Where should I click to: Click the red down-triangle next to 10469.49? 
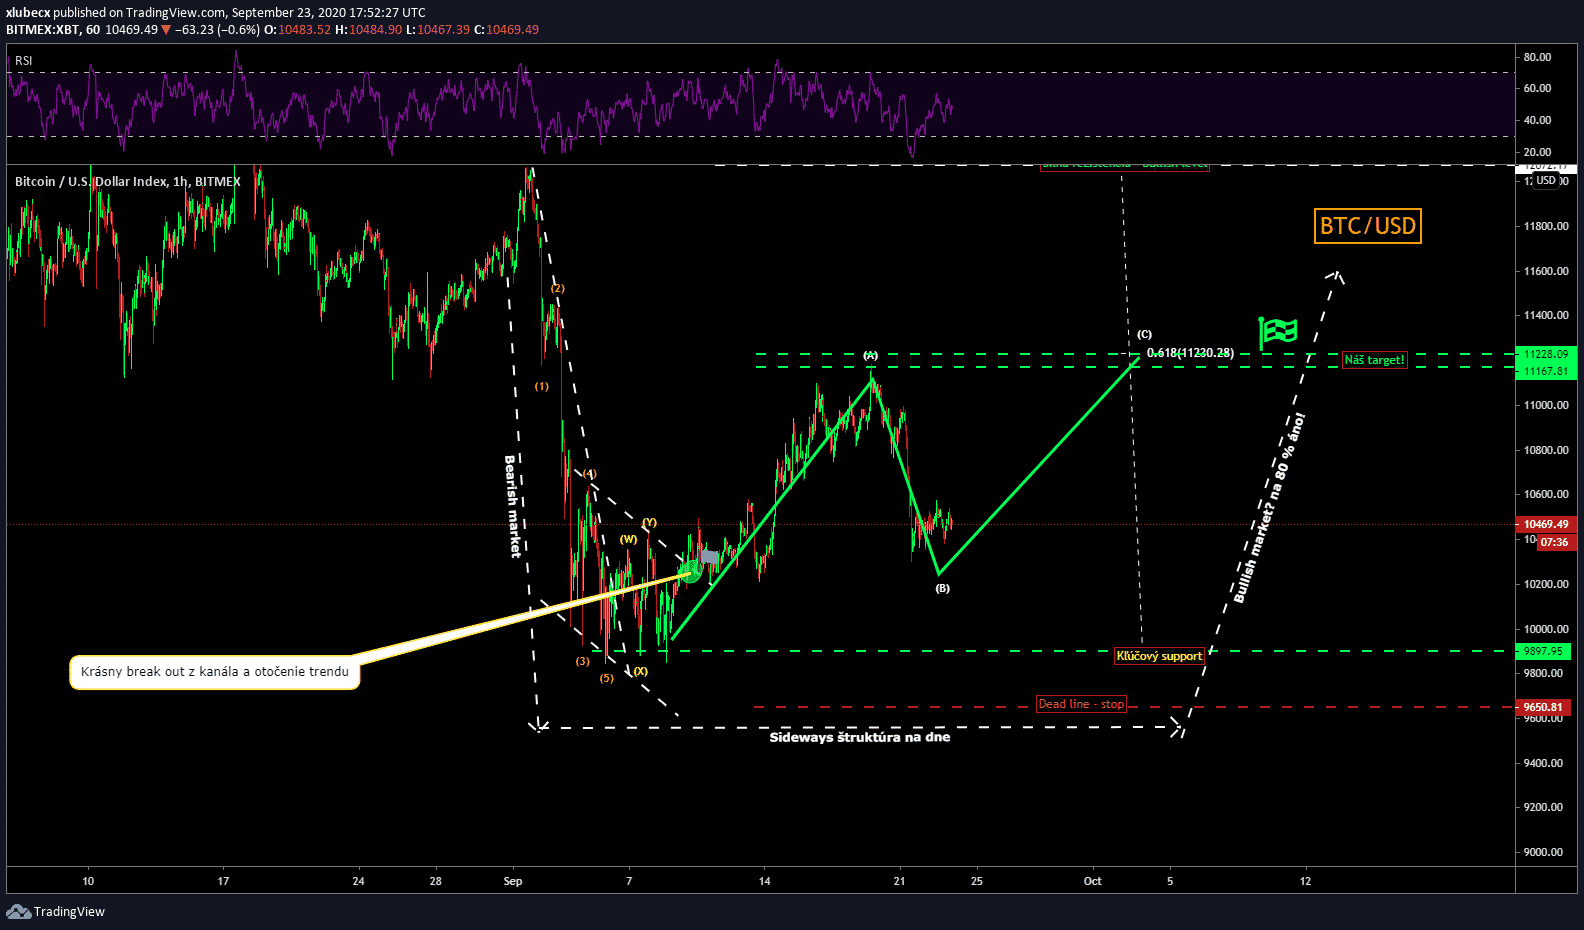(167, 30)
